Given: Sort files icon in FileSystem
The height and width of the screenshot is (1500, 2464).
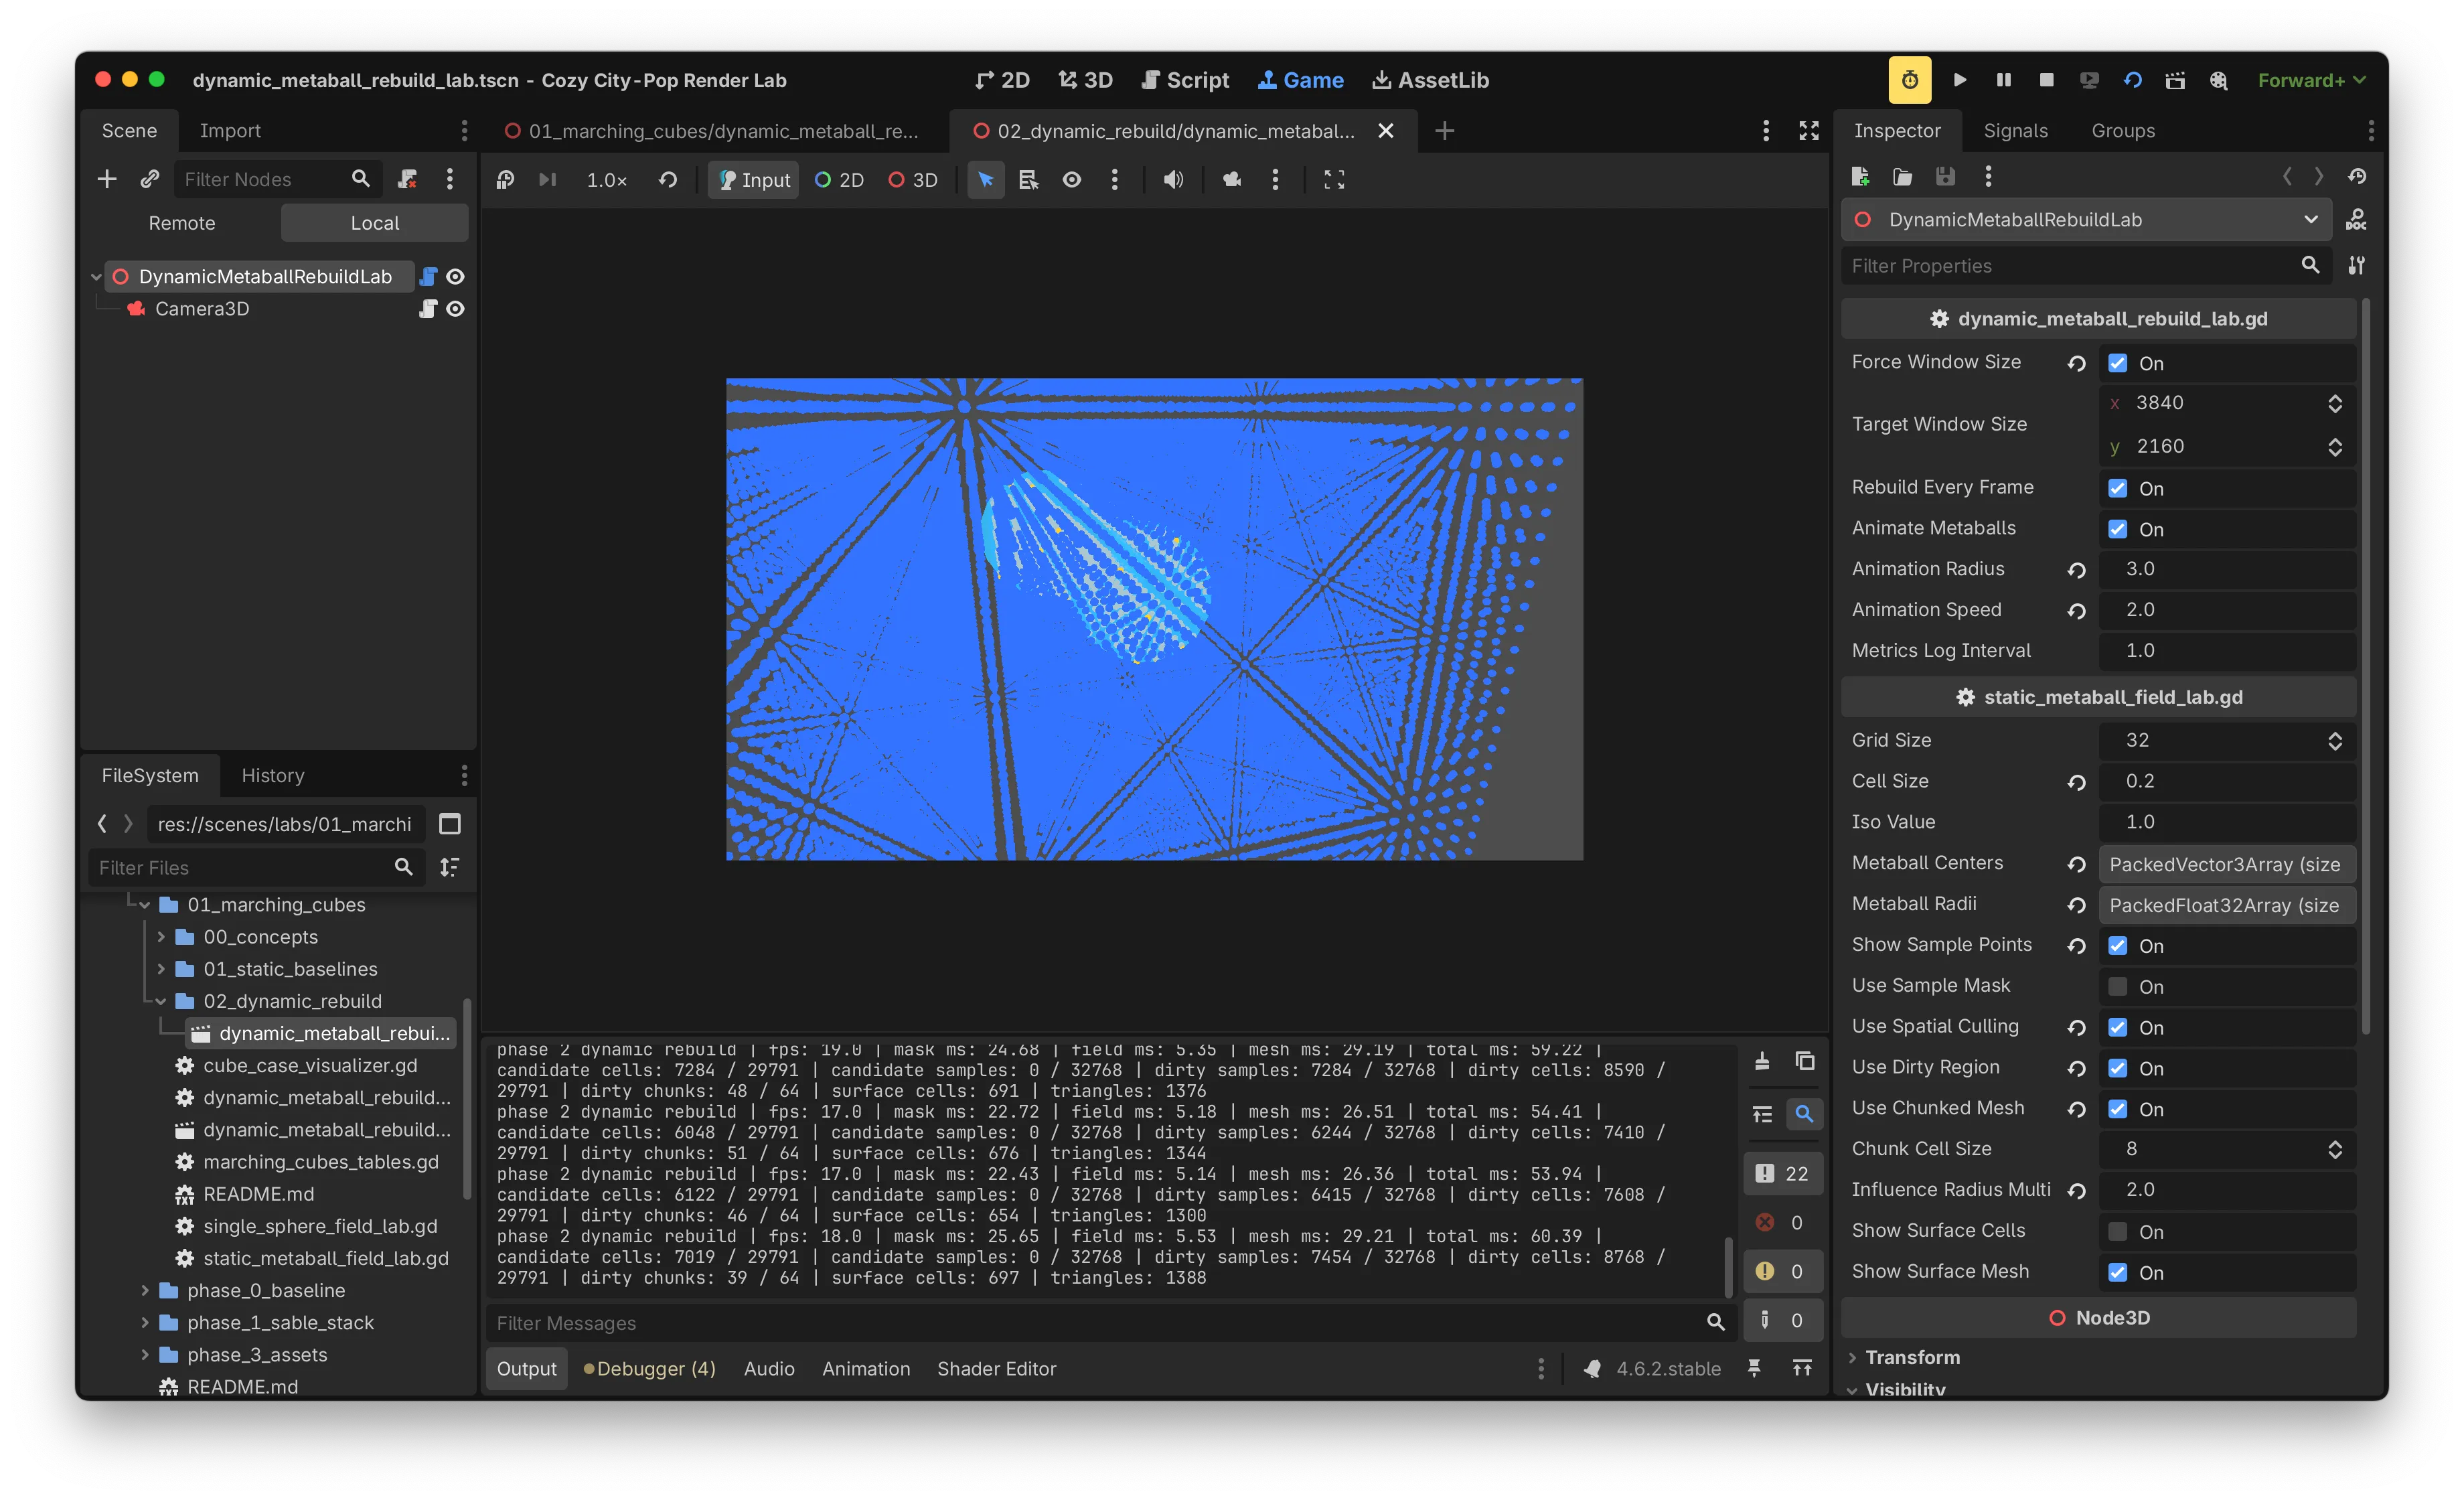Looking at the screenshot, I should (x=450, y=867).
